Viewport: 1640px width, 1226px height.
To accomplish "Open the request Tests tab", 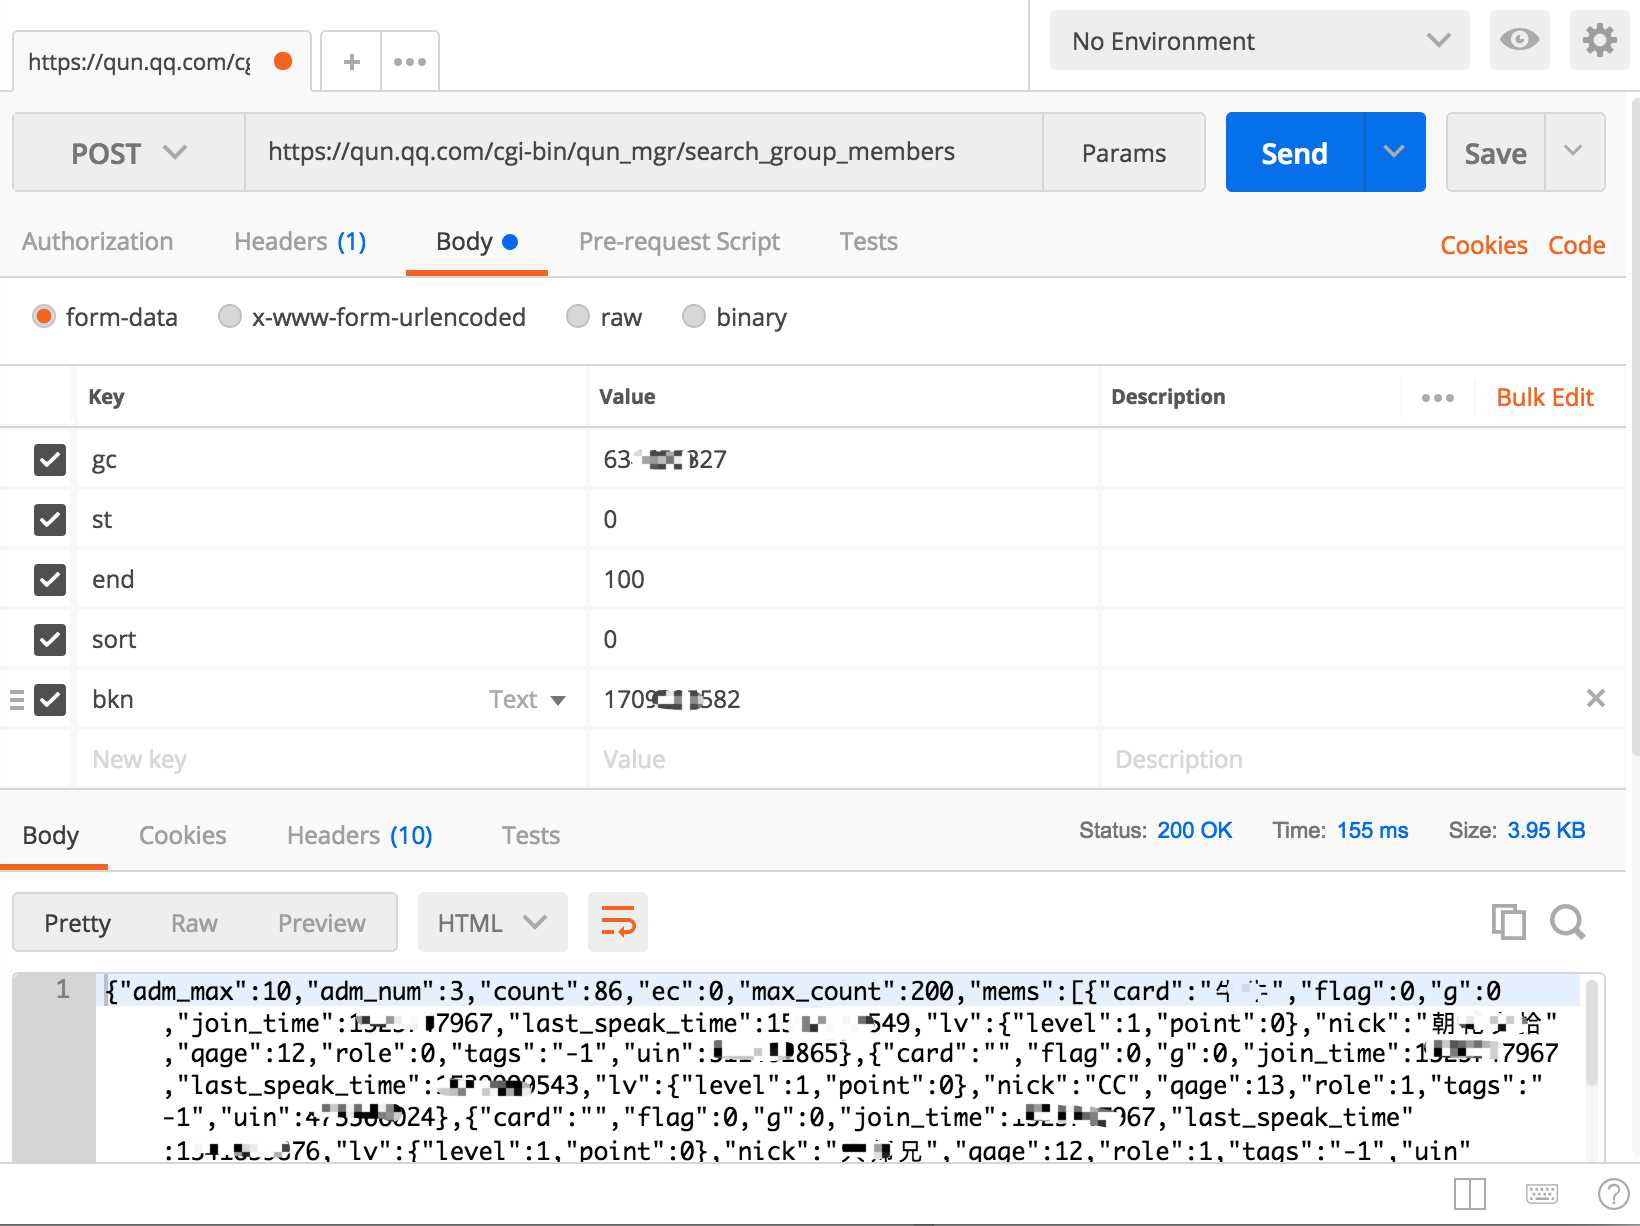I will coord(868,242).
